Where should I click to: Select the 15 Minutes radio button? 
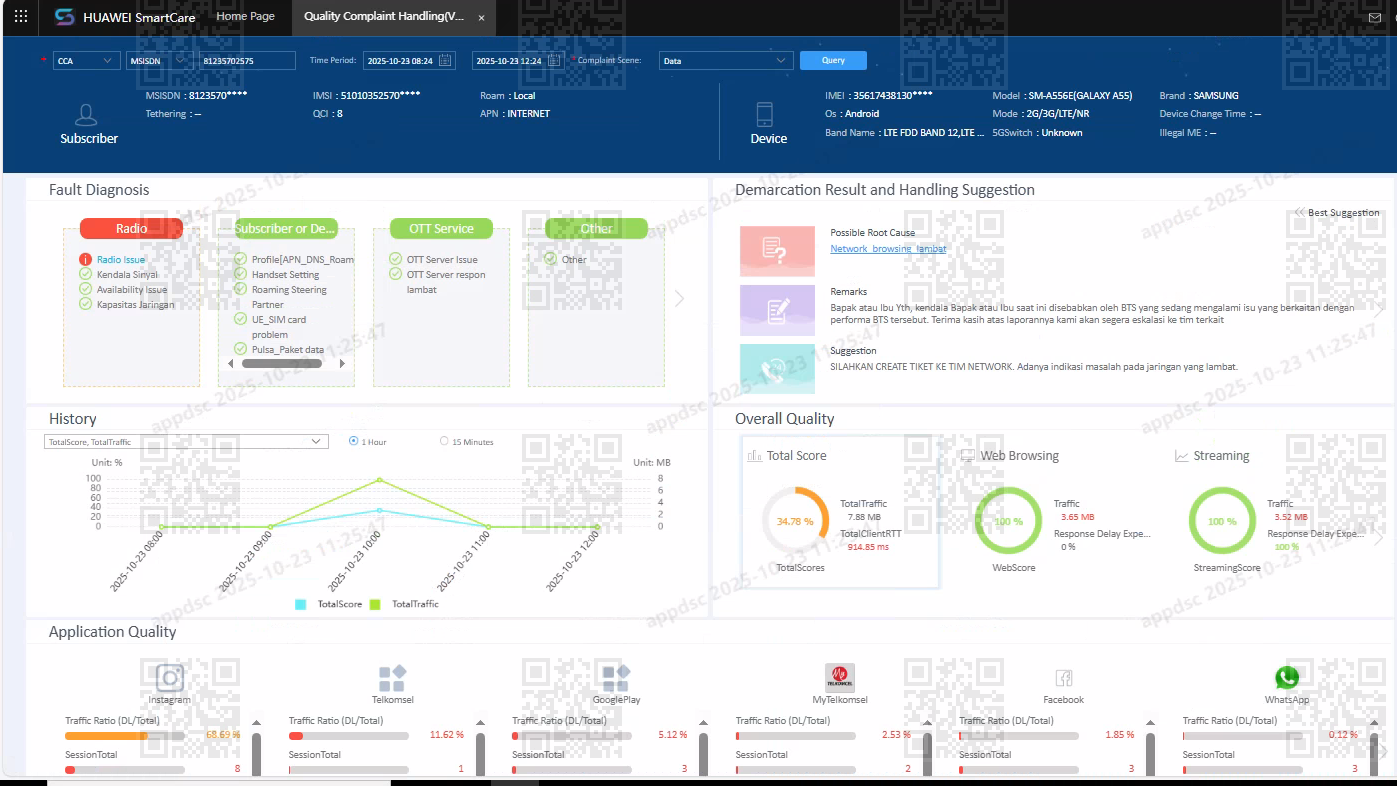coord(444,441)
